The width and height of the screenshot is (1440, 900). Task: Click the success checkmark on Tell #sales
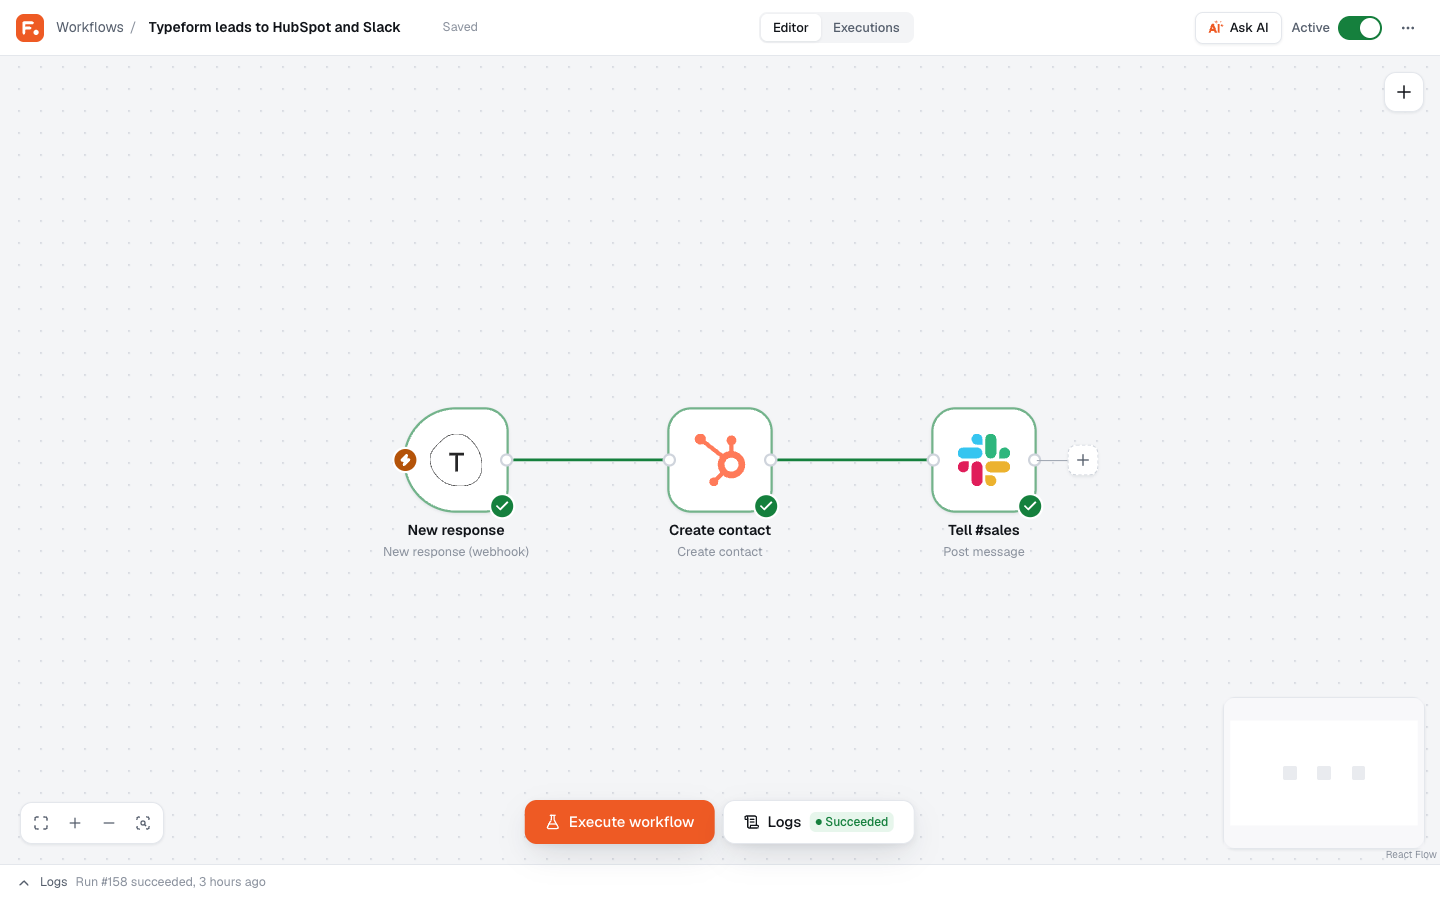(x=1030, y=506)
